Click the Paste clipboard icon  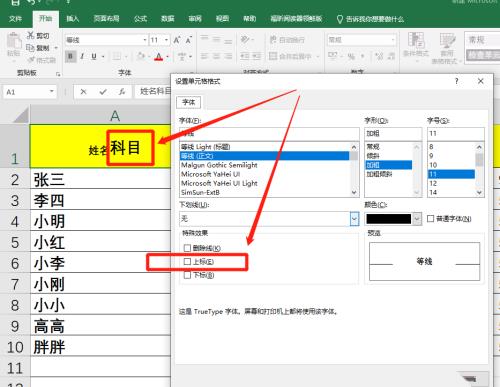pos(14,41)
